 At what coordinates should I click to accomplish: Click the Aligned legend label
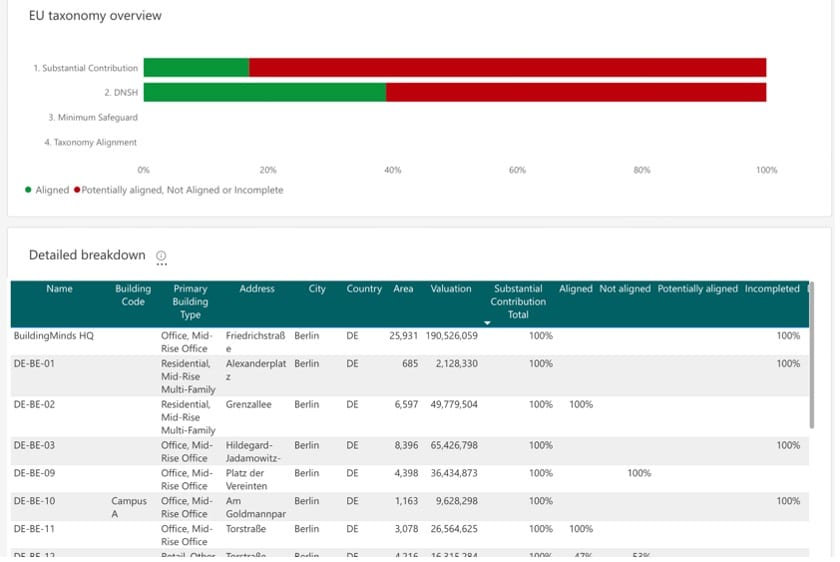tap(52, 190)
